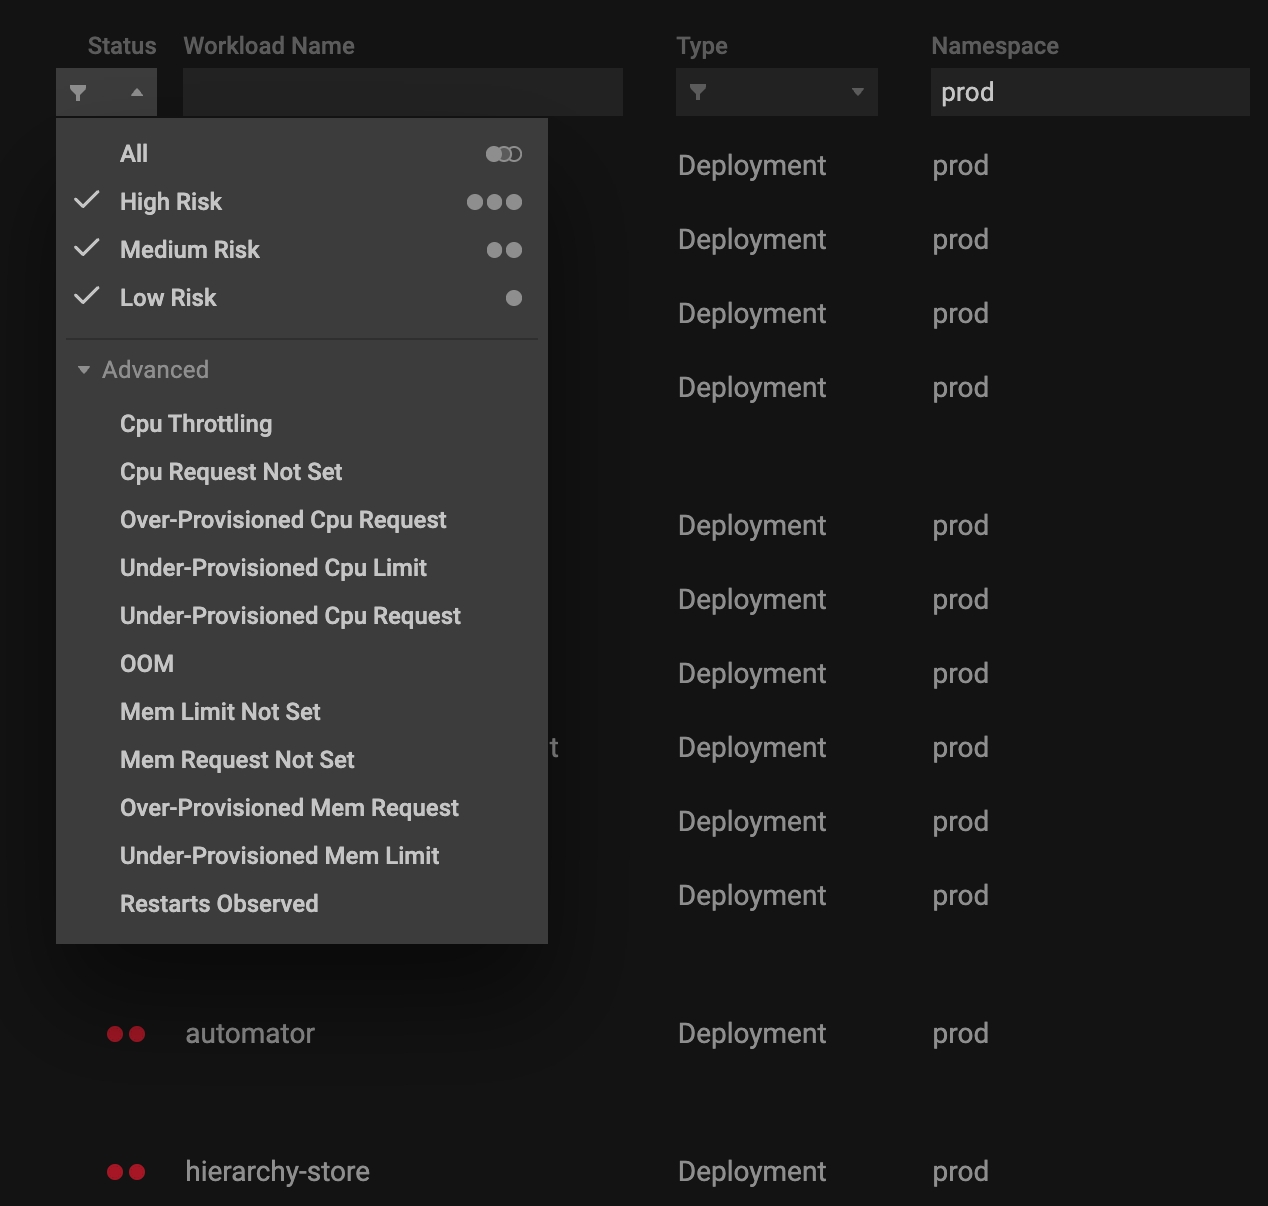Select the Cpu Throttling filter

[x=196, y=424]
